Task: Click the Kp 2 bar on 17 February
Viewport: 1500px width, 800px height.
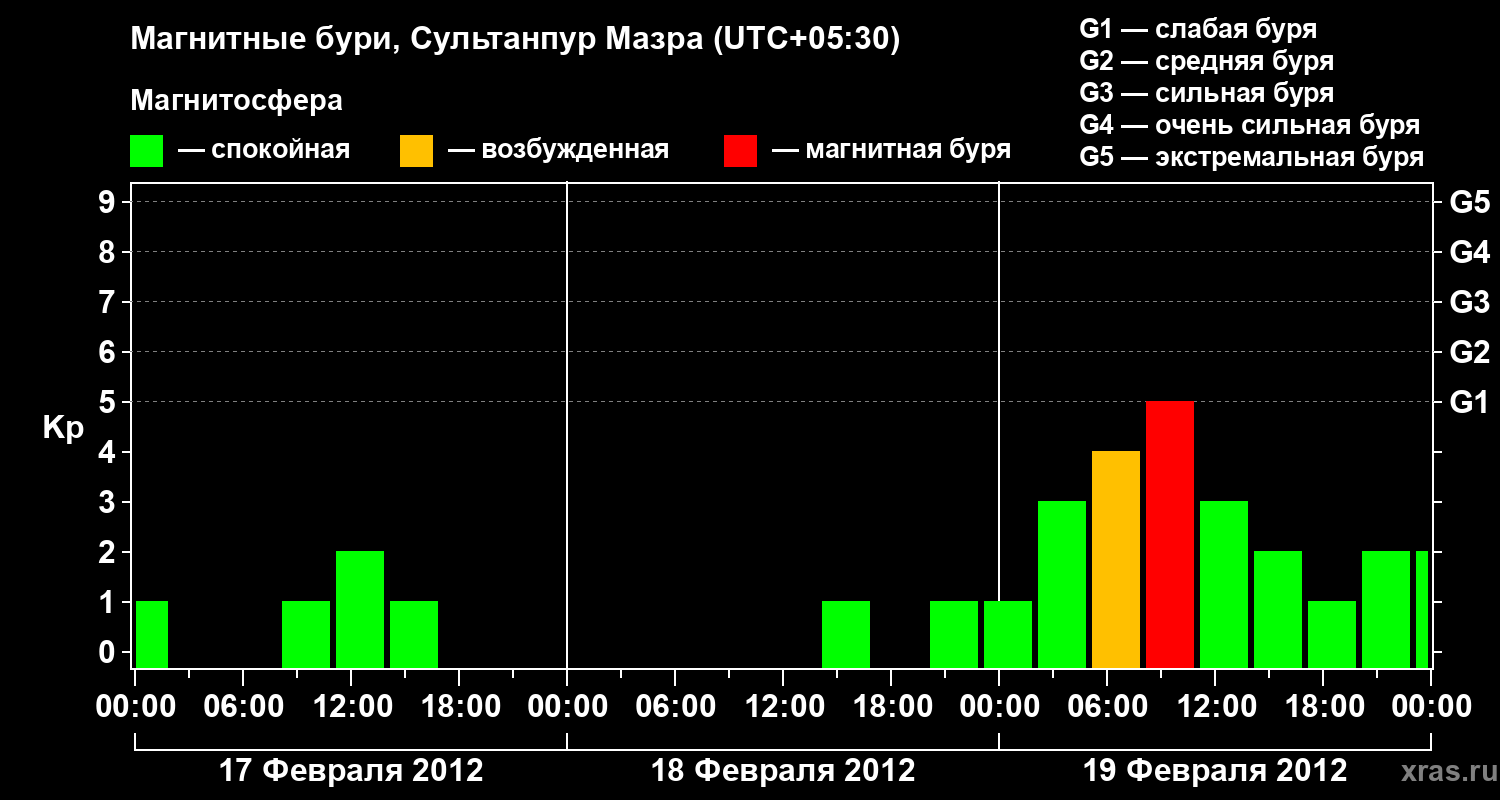Action: pos(360,609)
